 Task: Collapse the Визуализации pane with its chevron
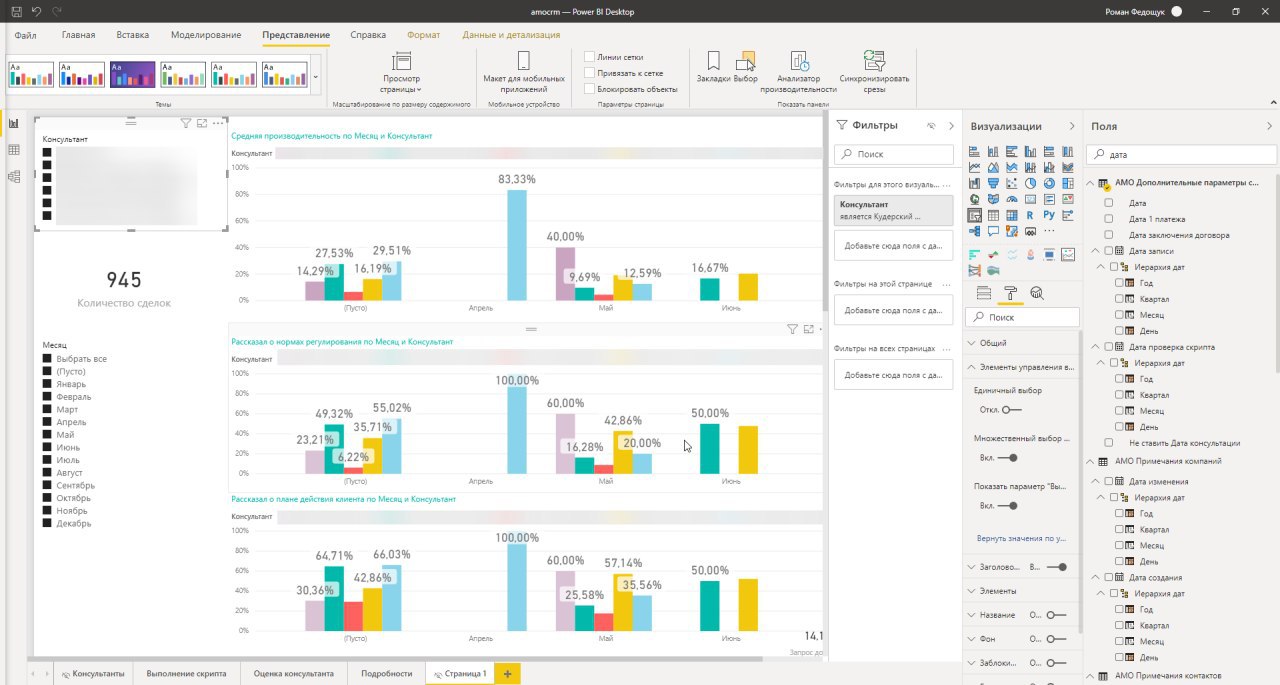click(x=1072, y=126)
